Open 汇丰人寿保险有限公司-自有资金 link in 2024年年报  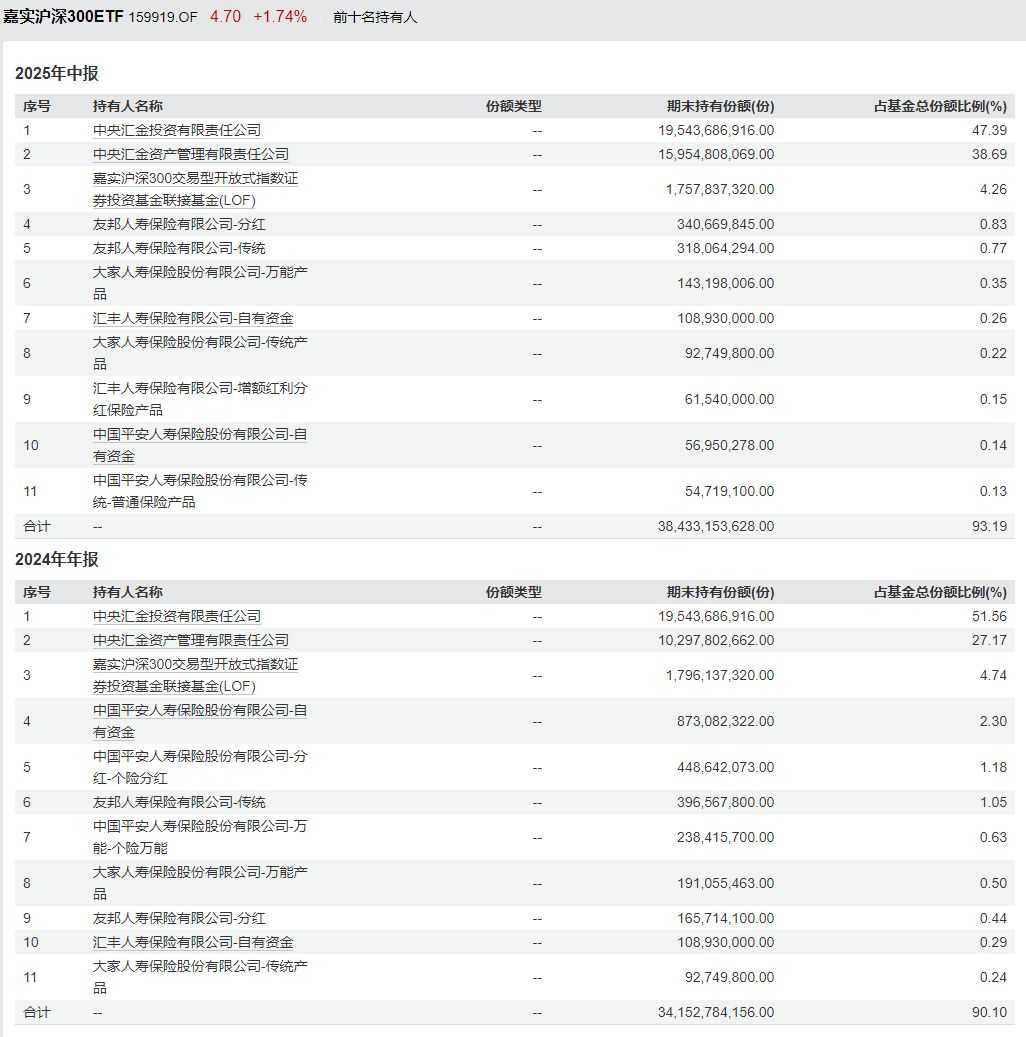(193, 942)
